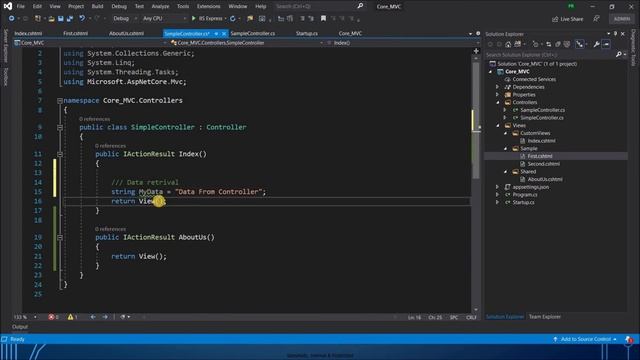Switch to the Team Explorer tab
Screen dimensions: 640x360
pos(545,317)
